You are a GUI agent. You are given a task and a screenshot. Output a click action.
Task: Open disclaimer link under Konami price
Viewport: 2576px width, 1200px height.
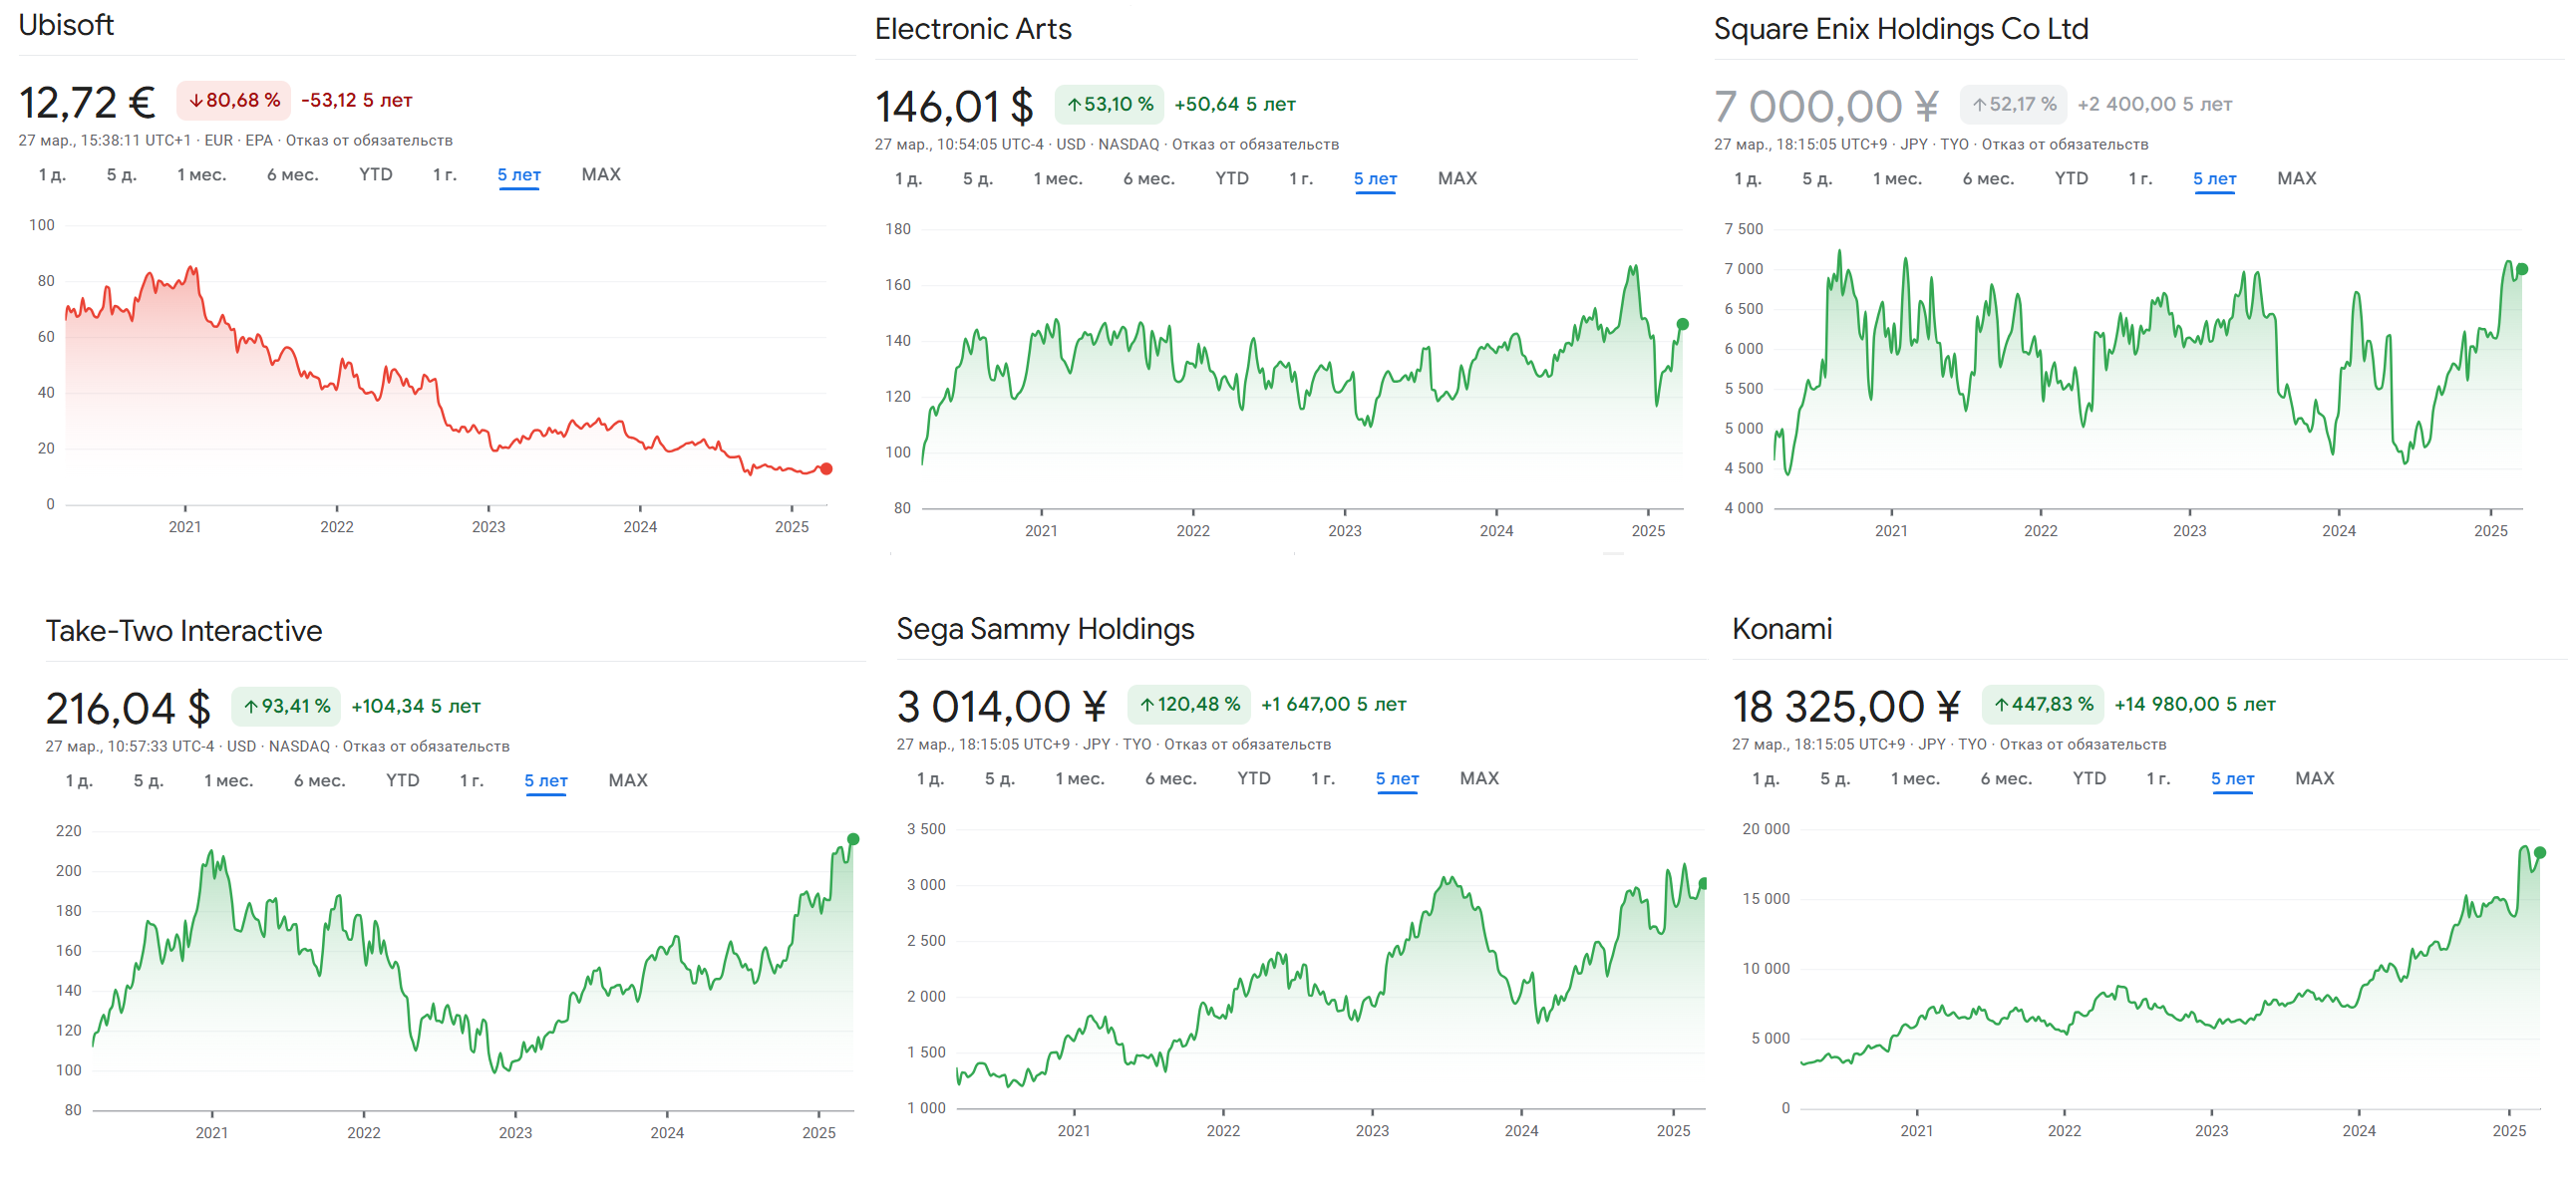click(x=2083, y=745)
